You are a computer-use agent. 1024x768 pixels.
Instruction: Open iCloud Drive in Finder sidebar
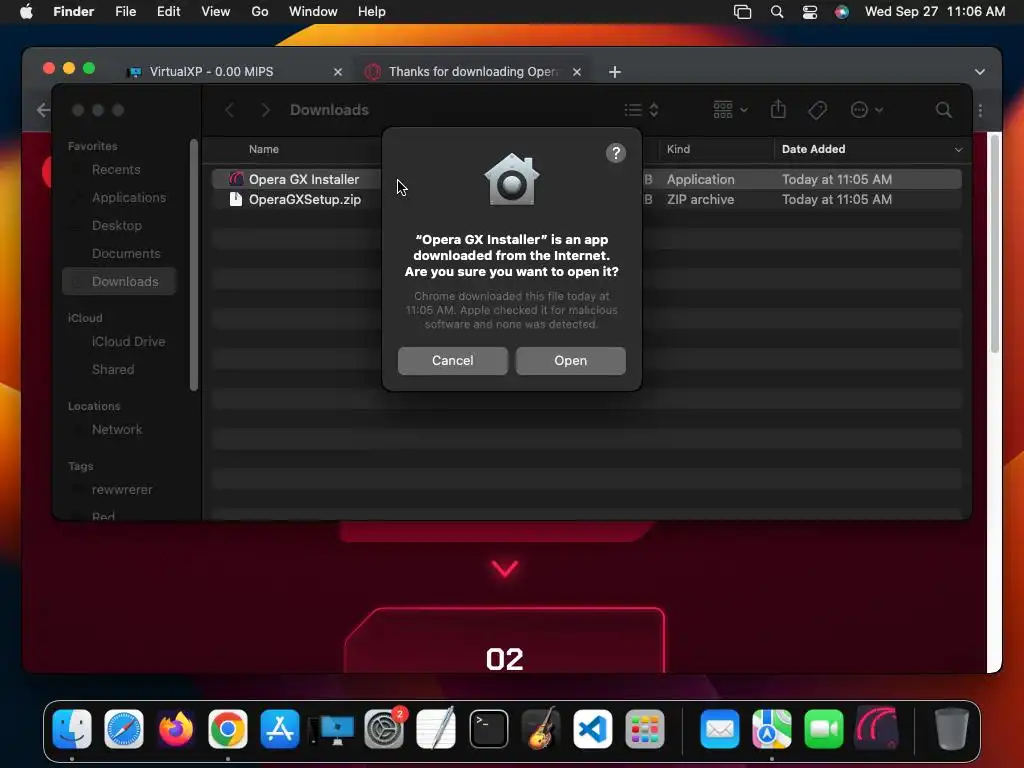click(x=128, y=342)
